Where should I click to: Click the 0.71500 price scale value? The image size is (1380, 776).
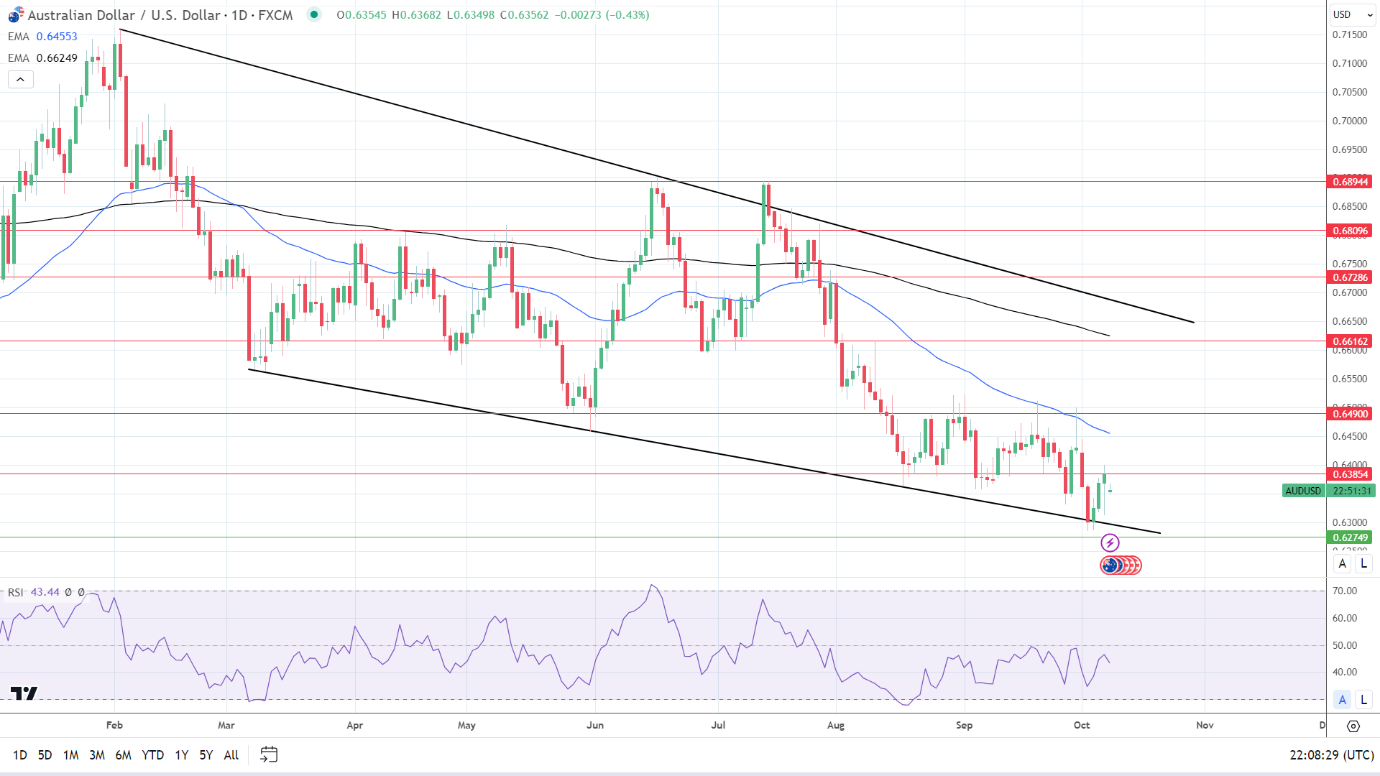pos(1350,35)
